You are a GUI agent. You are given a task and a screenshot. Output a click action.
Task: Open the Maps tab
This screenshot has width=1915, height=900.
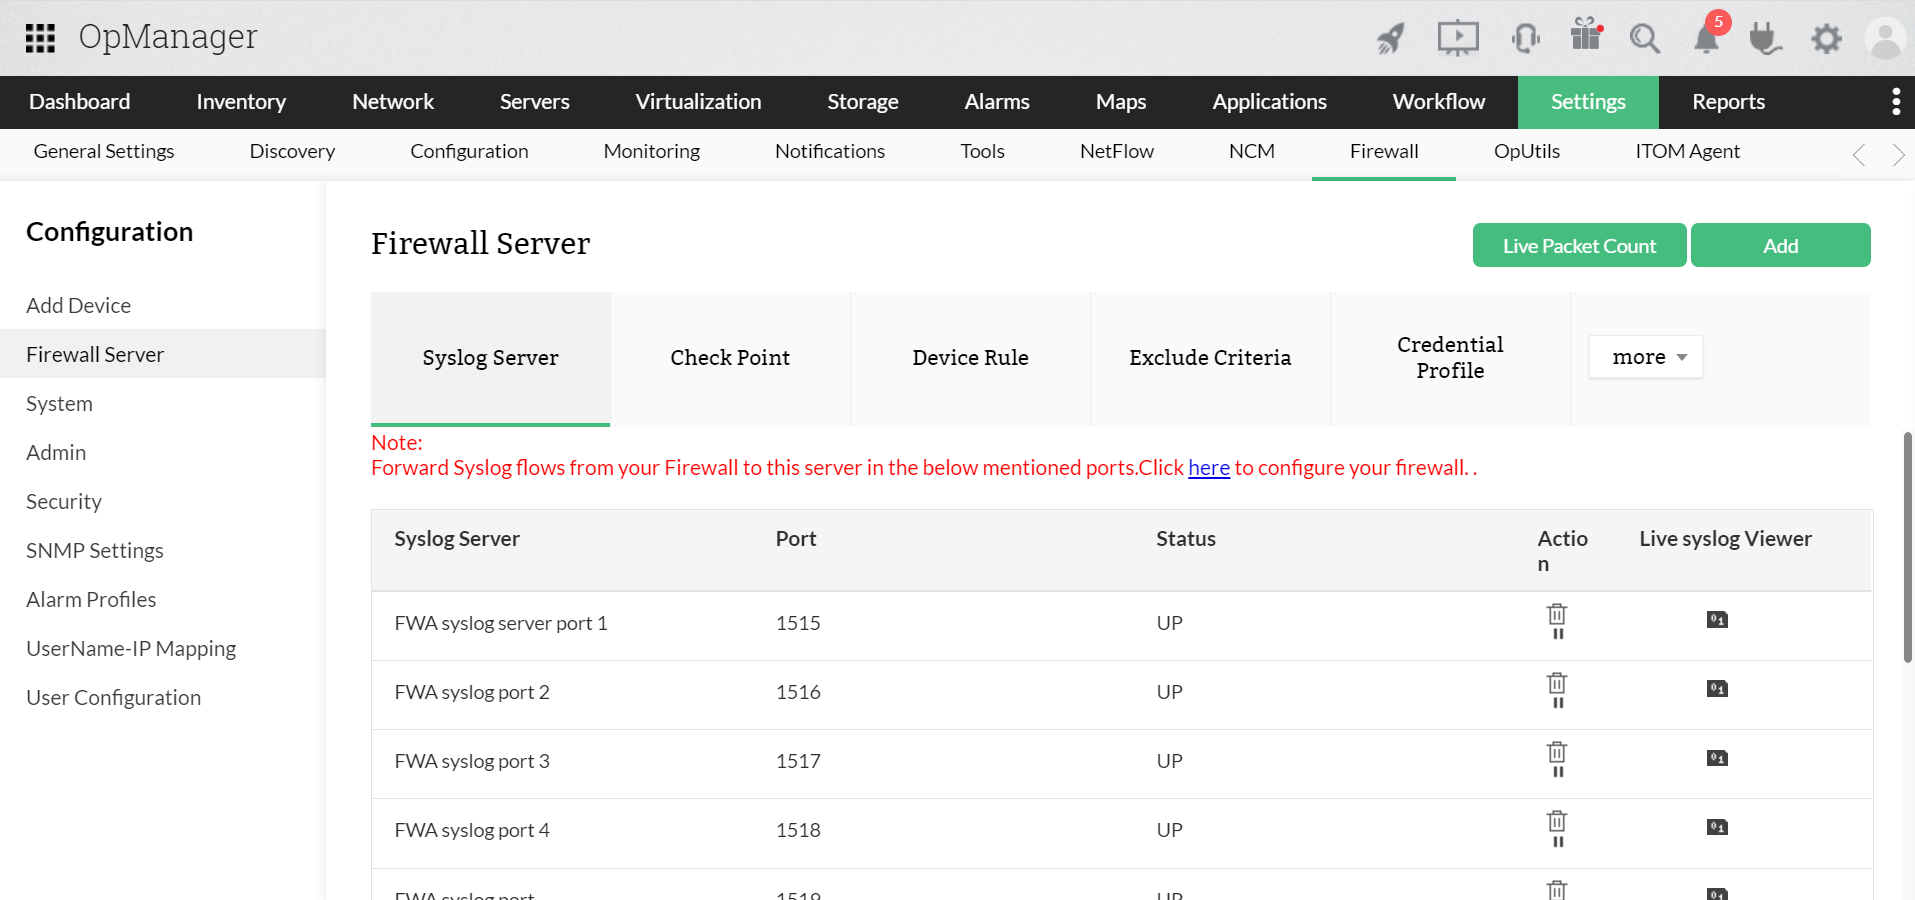coord(1121,102)
